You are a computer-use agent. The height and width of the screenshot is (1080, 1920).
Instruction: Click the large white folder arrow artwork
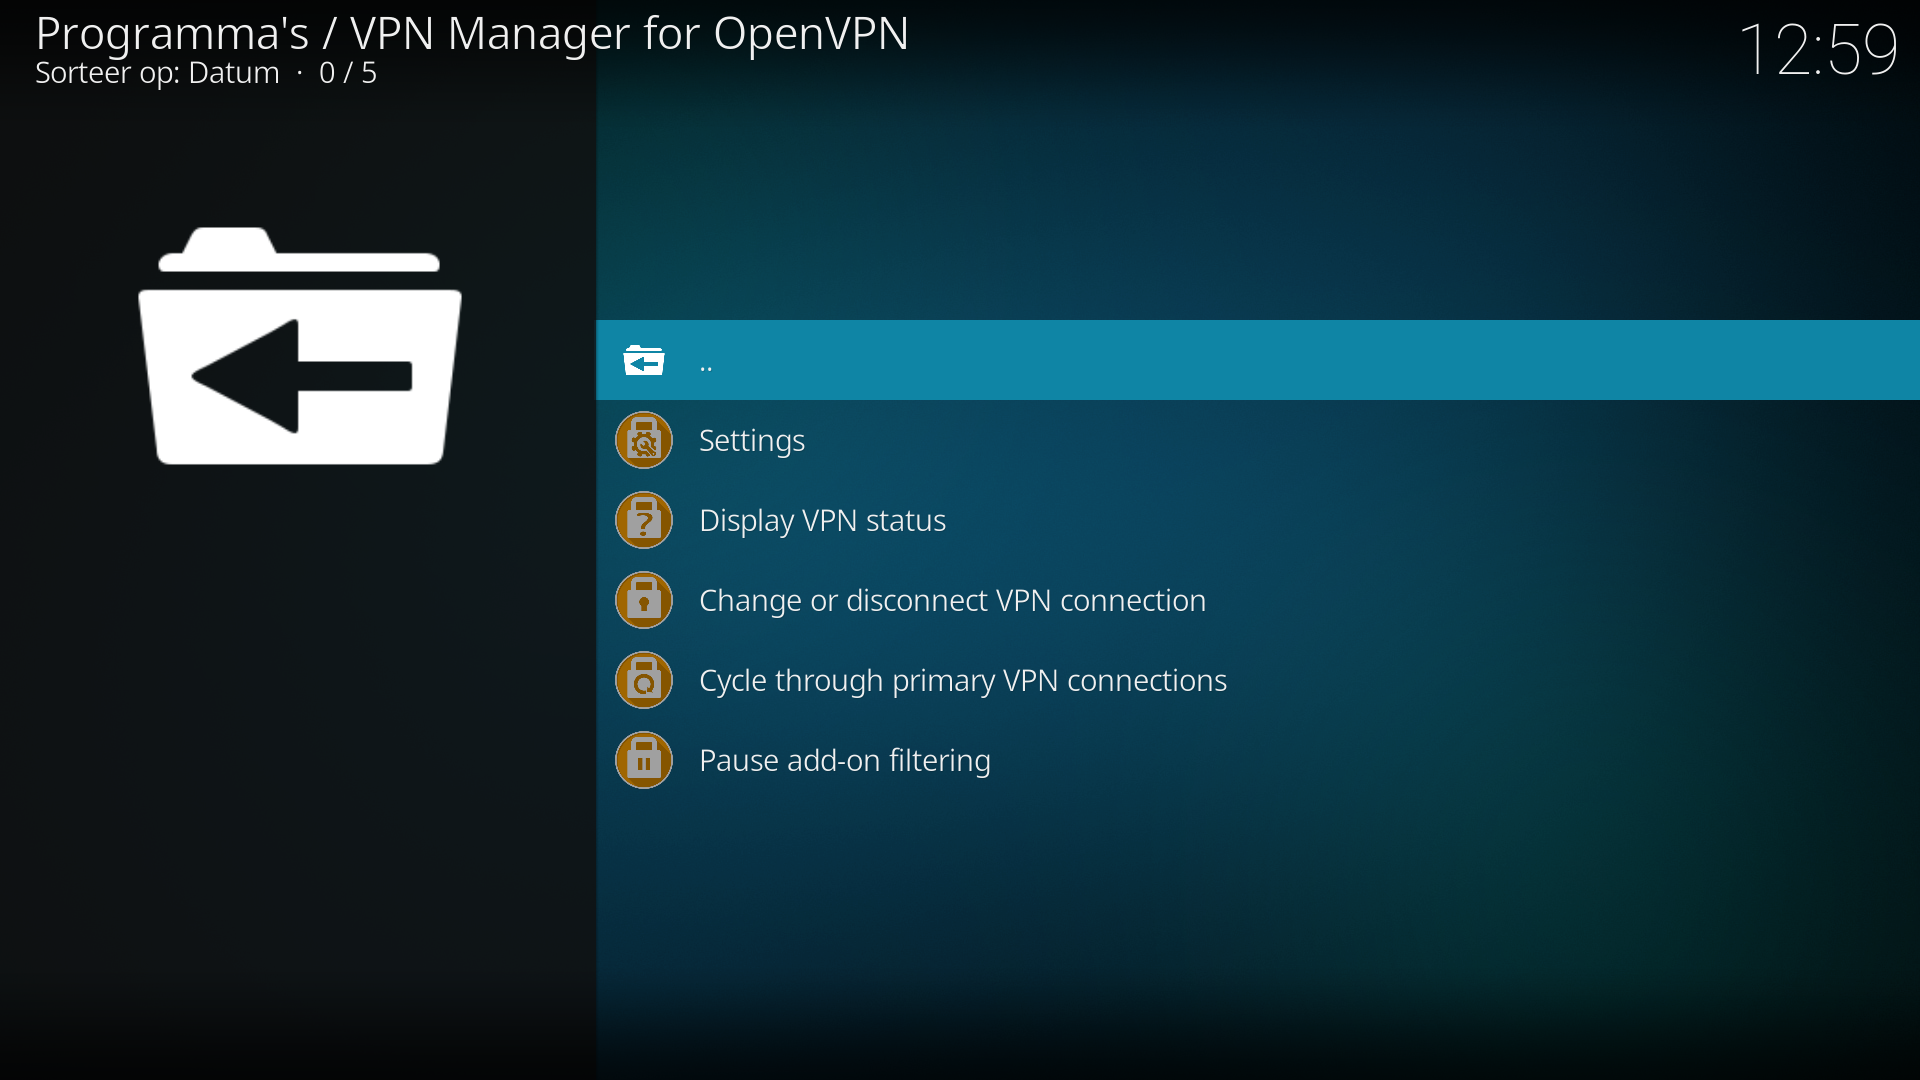click(300, 350)
